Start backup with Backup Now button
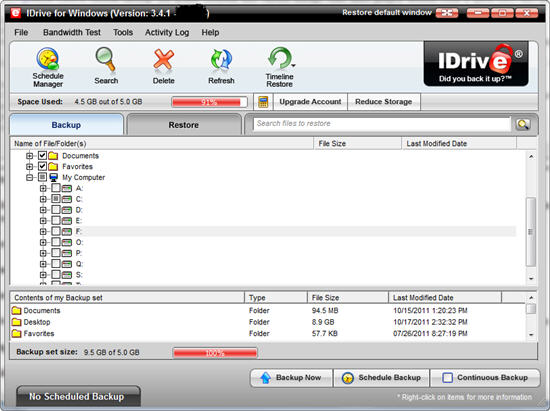Image resolution: width=550 pixels, height=411 pixels. pyautogui.click(x=291, y=378)
